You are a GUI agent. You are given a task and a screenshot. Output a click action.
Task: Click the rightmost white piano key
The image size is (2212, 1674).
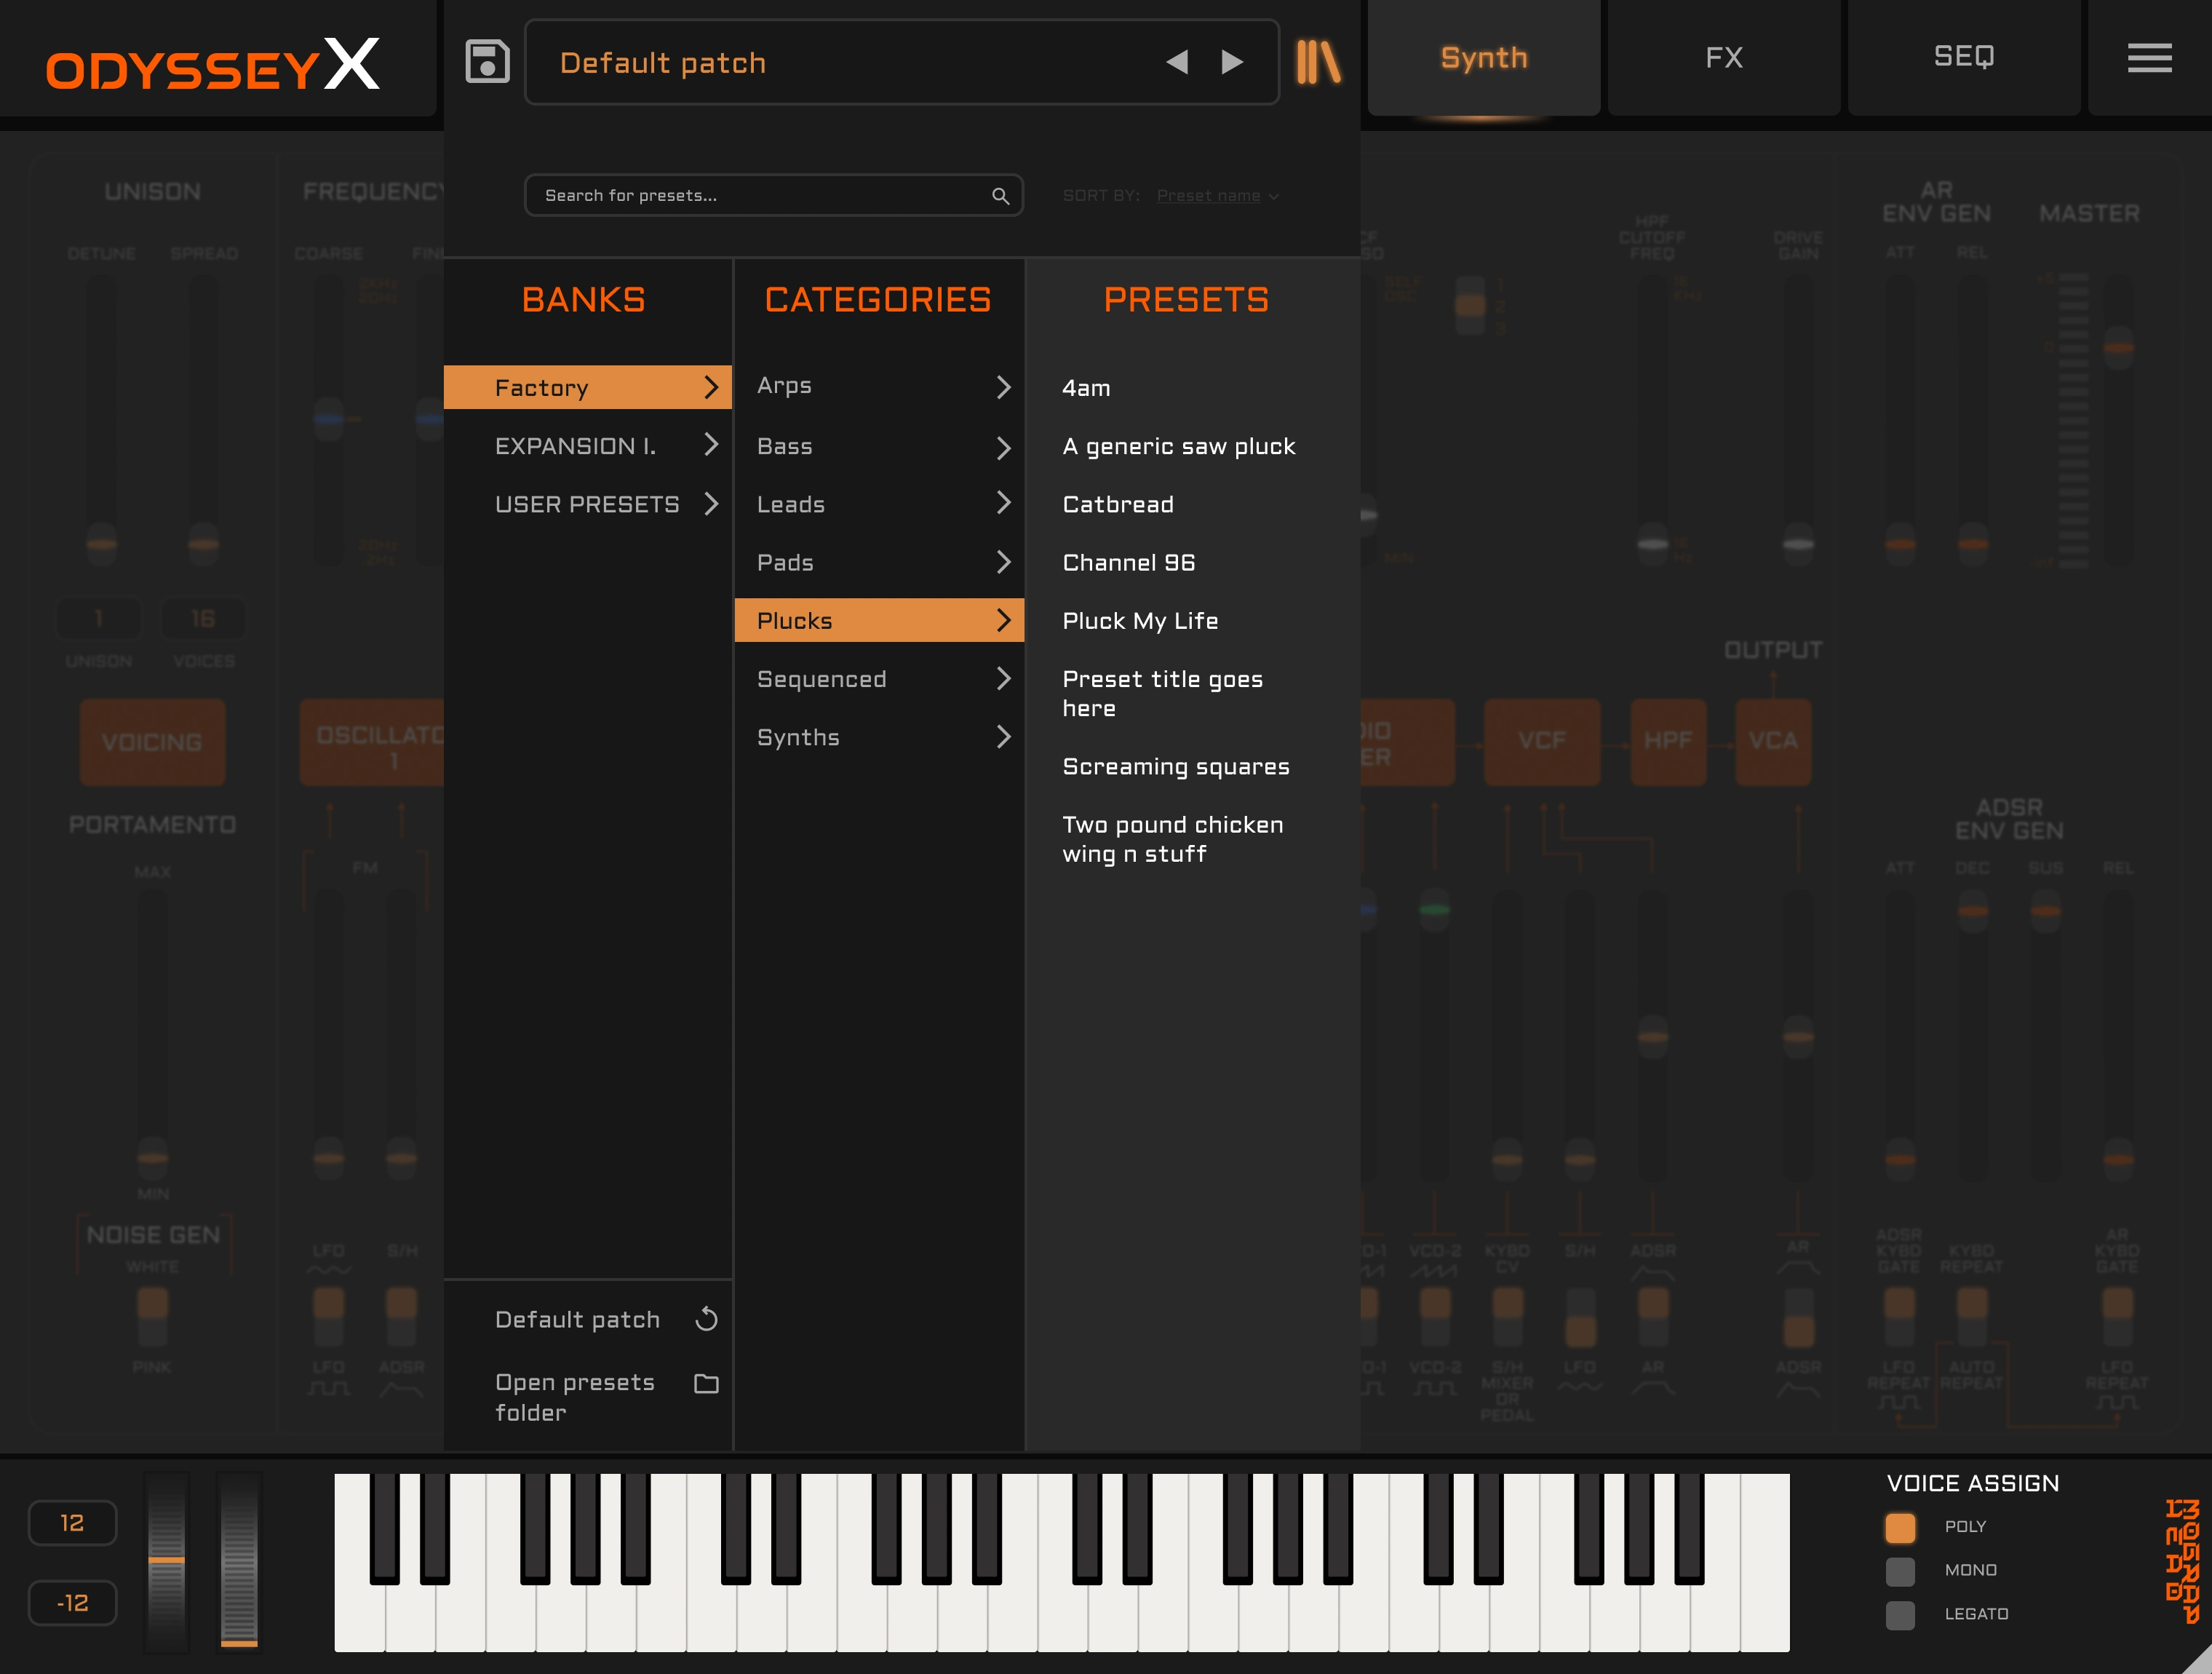pyautogui.click(x=1765, y=1562)
